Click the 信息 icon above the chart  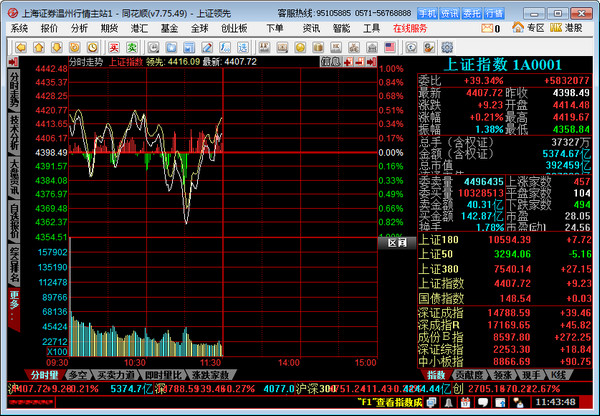click(331, 61)
